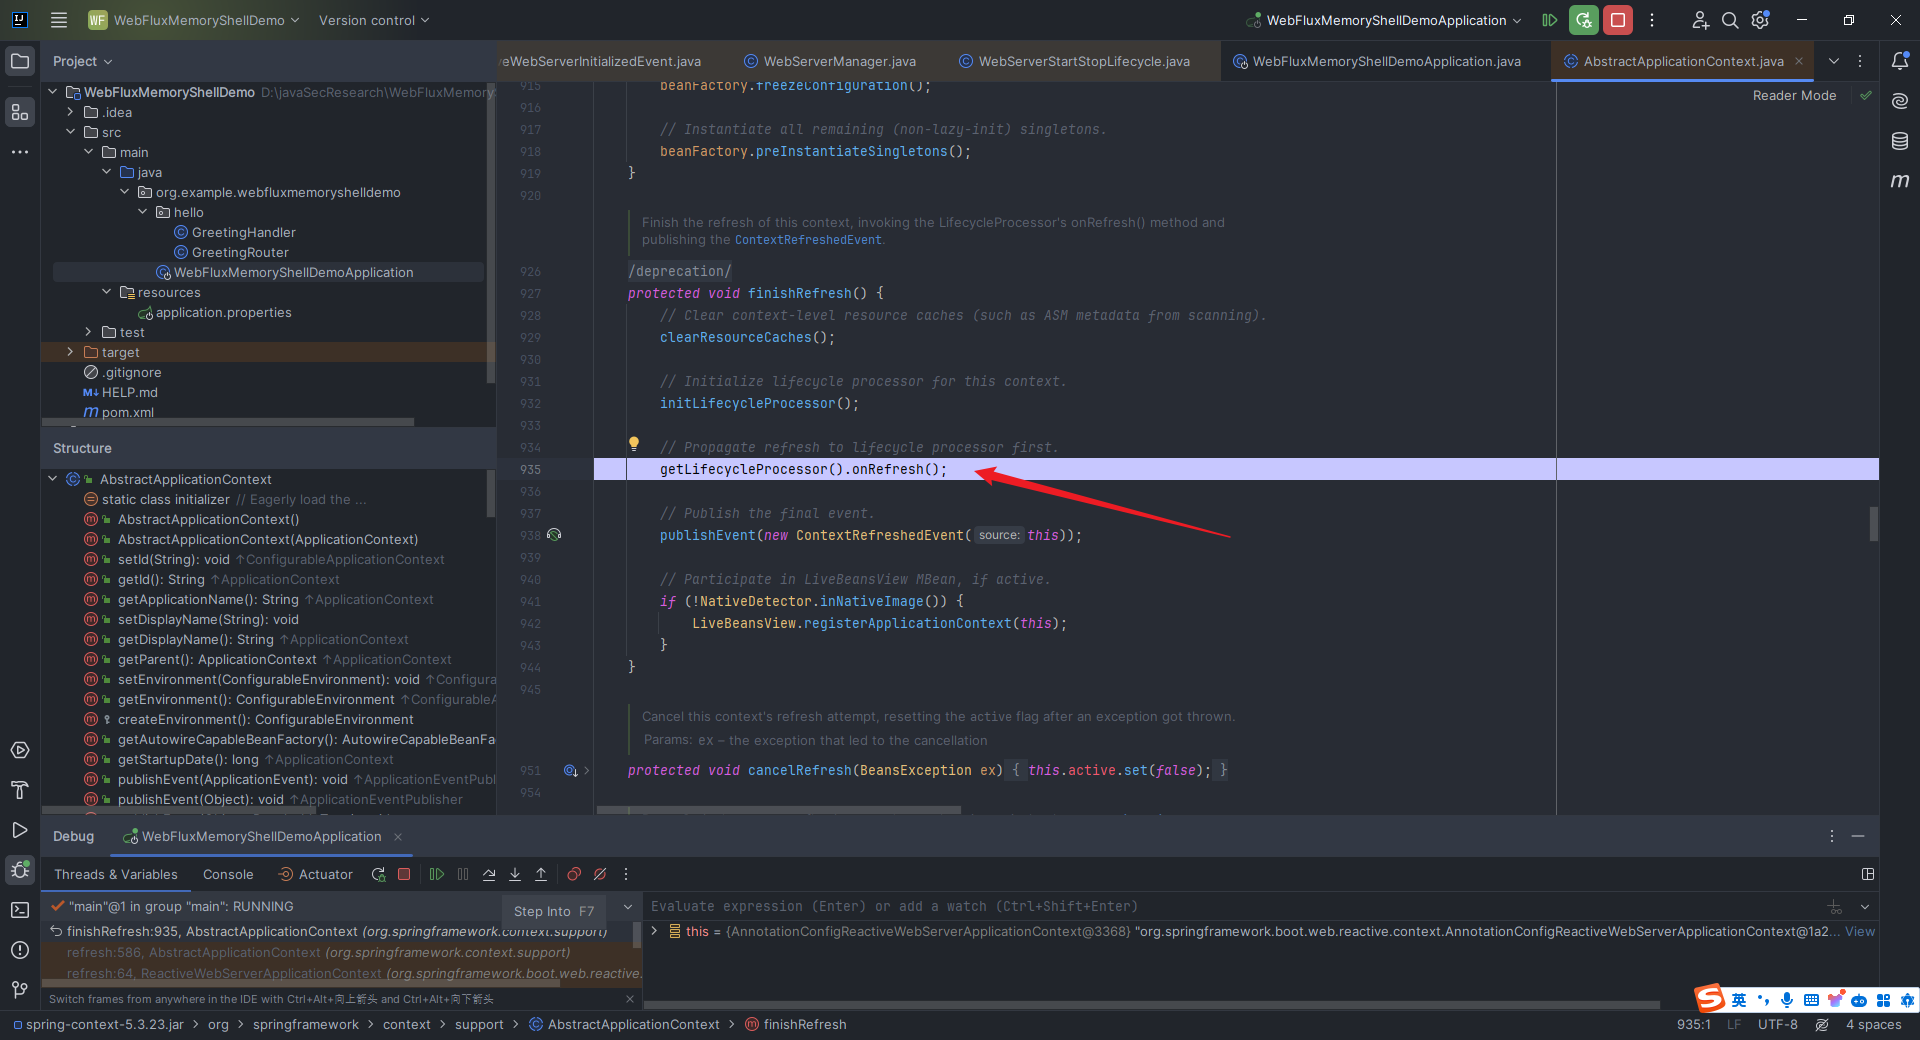Toggle Mute Breakpoints in debug toolbar
This screenshot has width=1920, height=1040.
[600, 874]
